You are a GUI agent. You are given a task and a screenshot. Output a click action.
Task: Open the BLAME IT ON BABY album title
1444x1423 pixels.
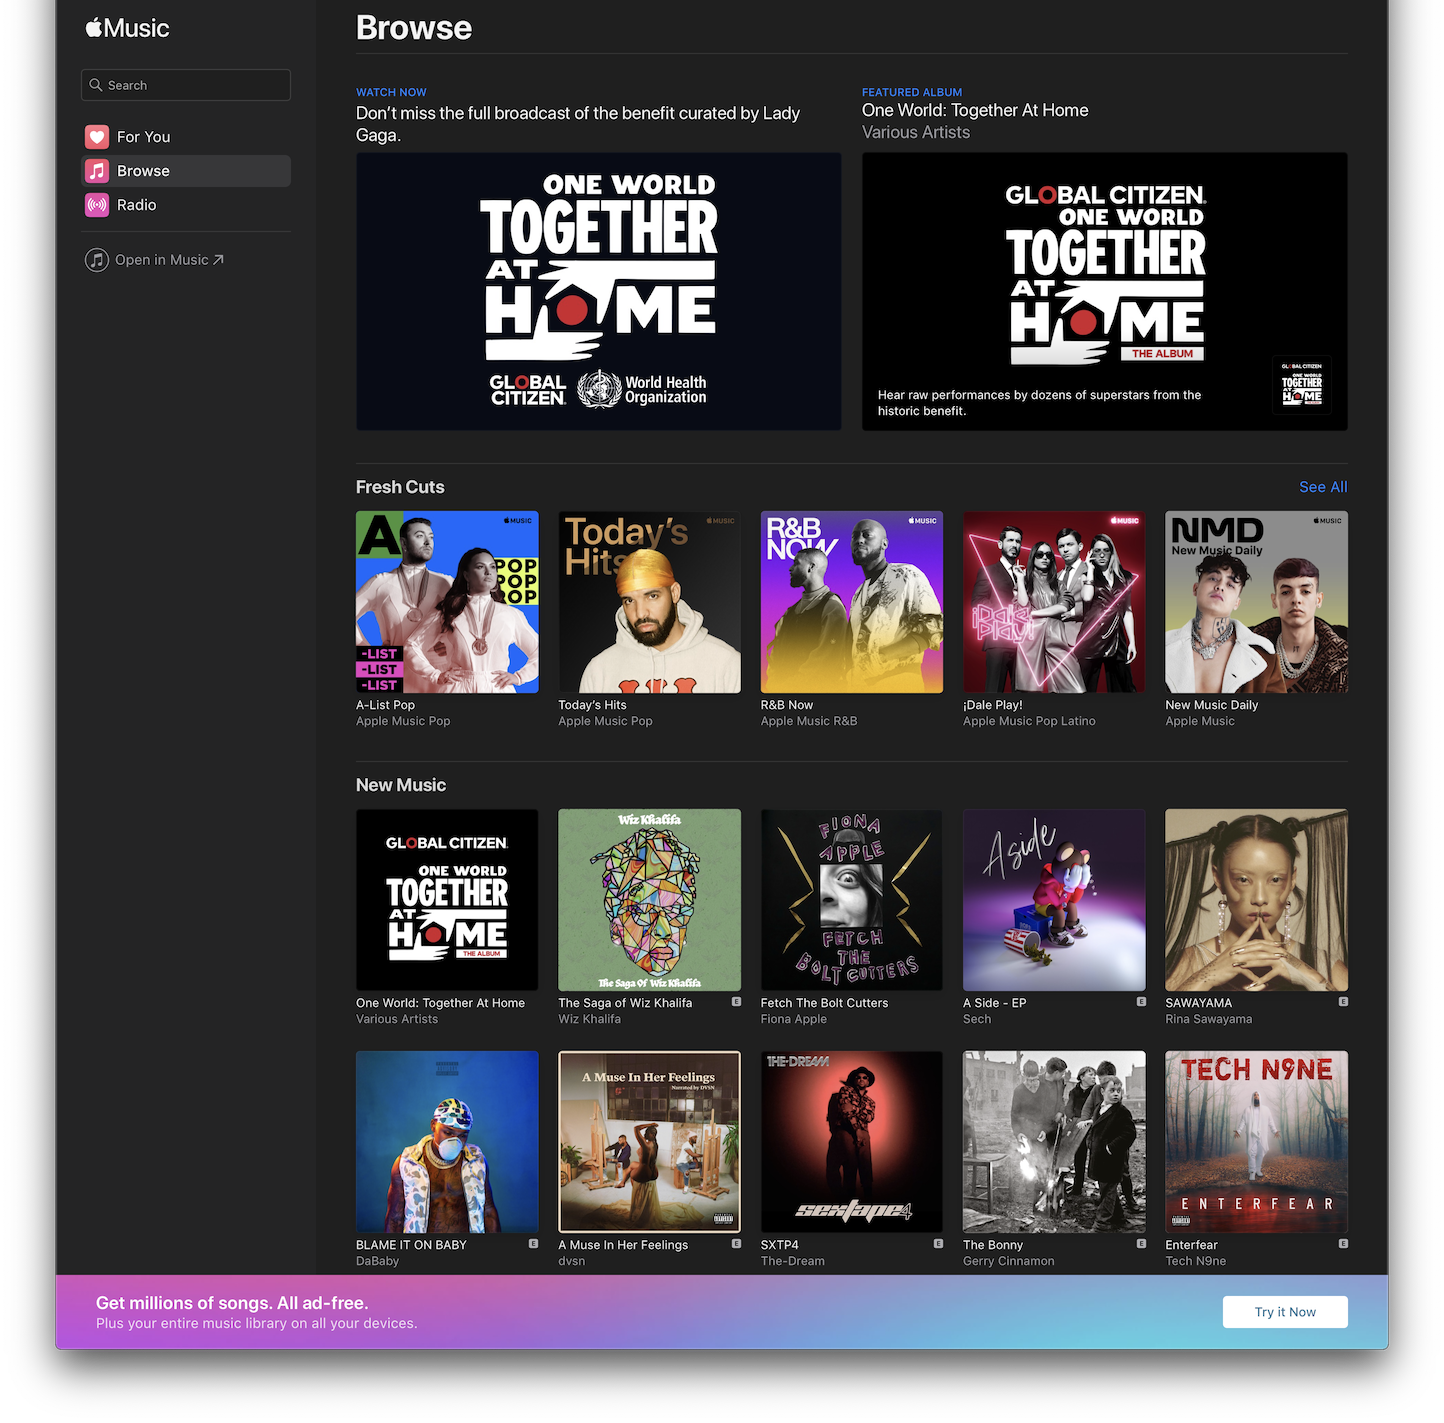(411, 1245)
